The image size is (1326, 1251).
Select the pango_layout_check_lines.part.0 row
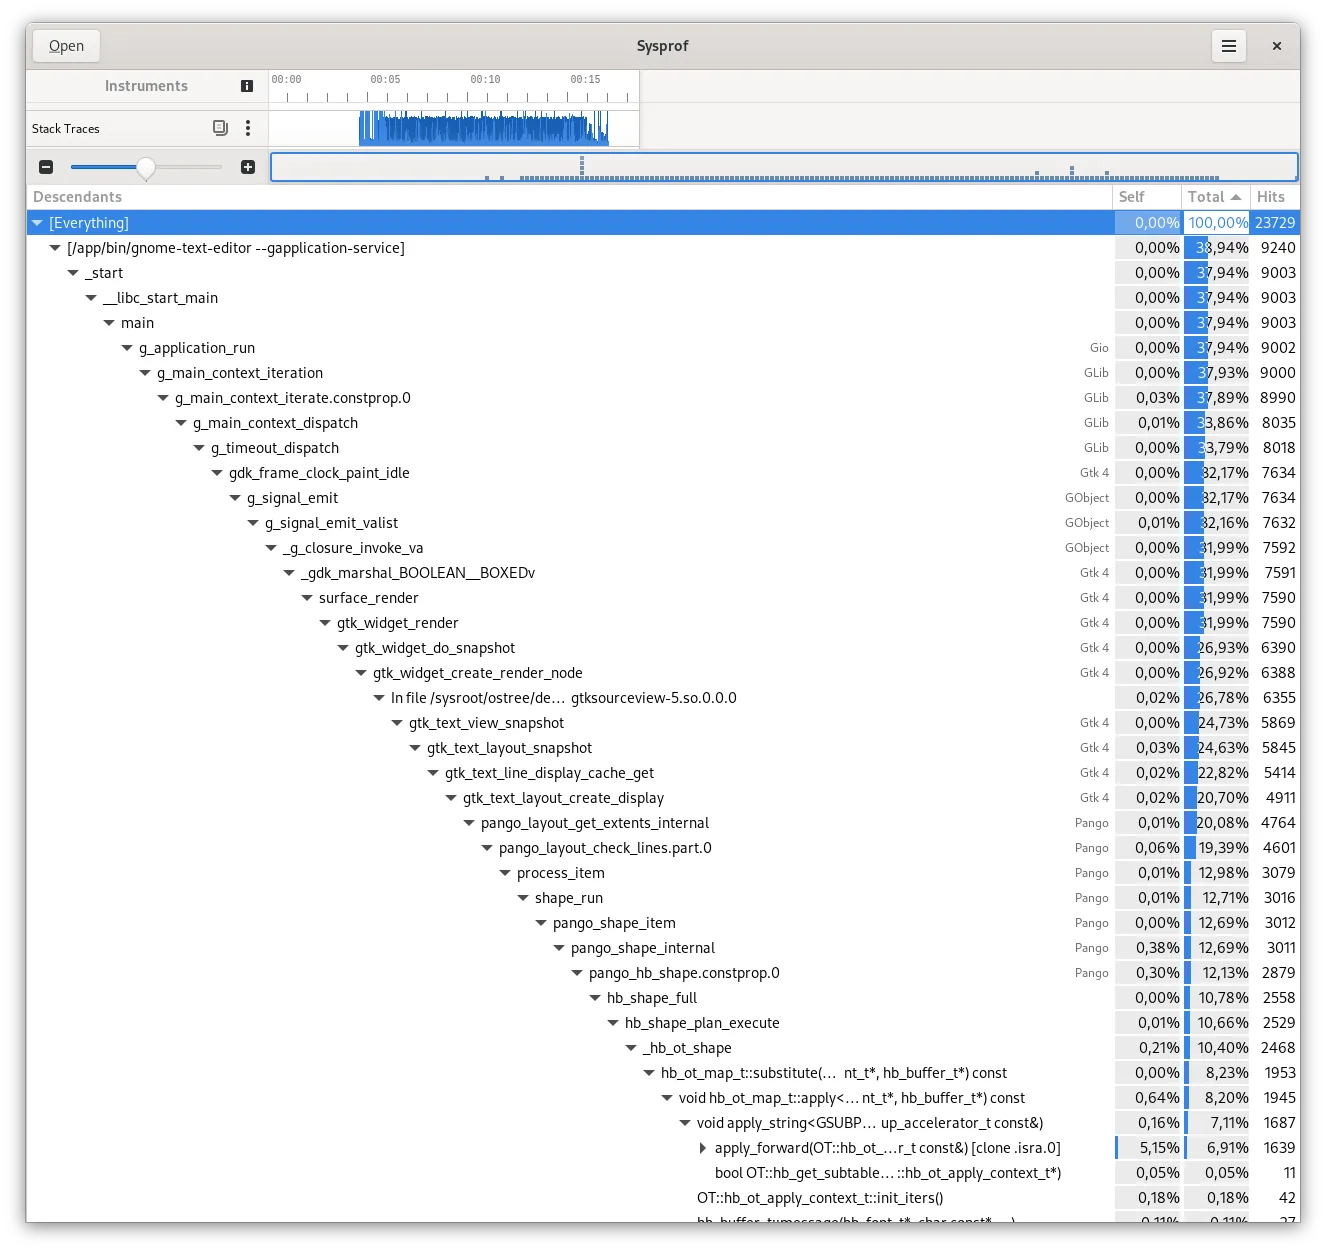605,848
